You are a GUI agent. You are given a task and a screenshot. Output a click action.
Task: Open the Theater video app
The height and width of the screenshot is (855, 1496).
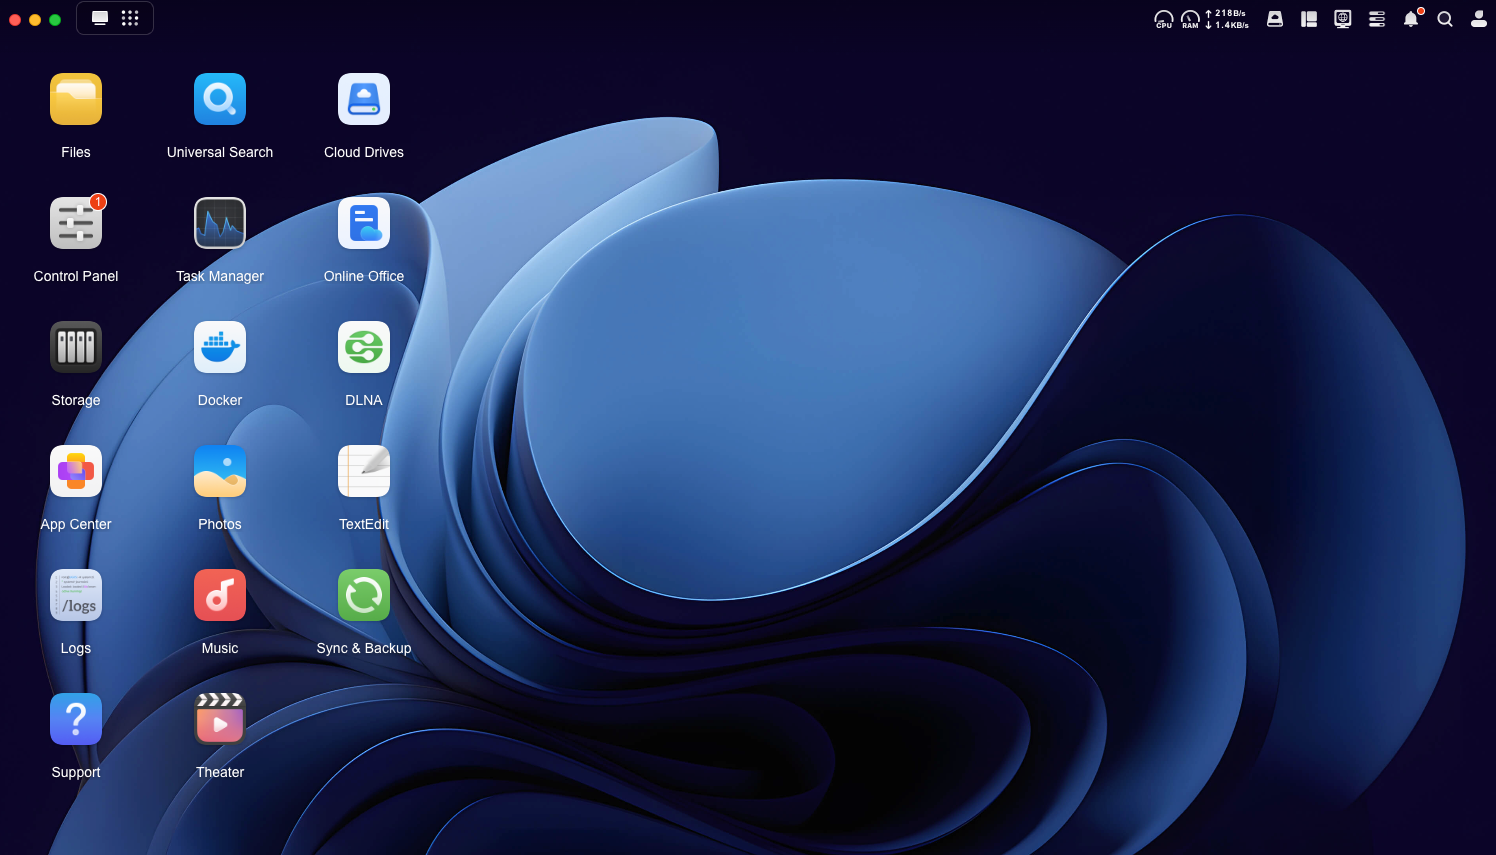point(220,720)
